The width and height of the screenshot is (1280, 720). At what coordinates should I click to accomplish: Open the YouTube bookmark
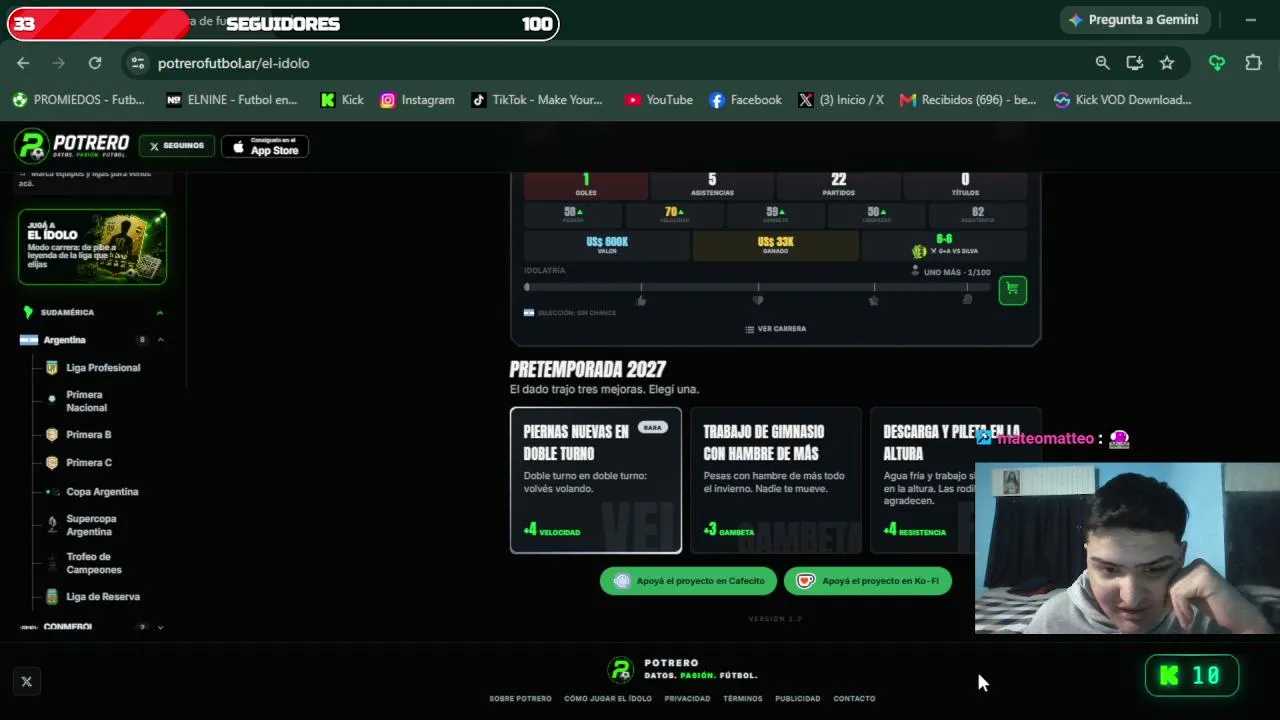coord(659,100)
